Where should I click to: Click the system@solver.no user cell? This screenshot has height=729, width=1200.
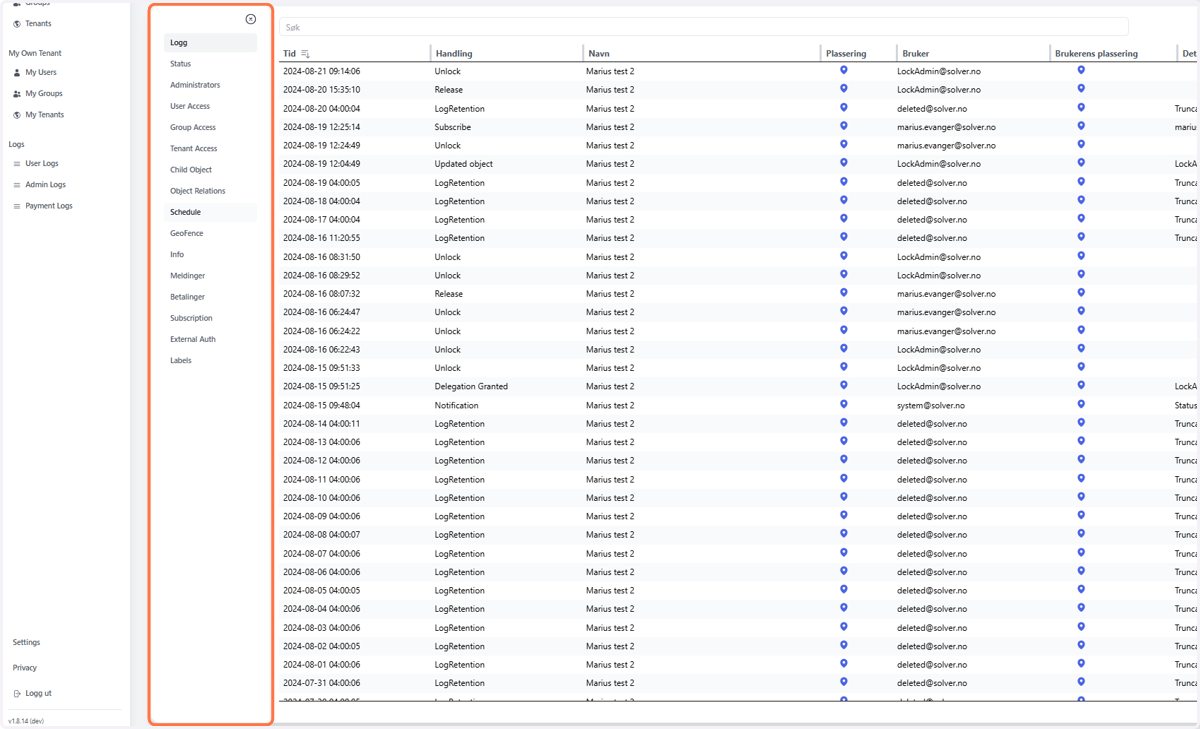point(931,406)
